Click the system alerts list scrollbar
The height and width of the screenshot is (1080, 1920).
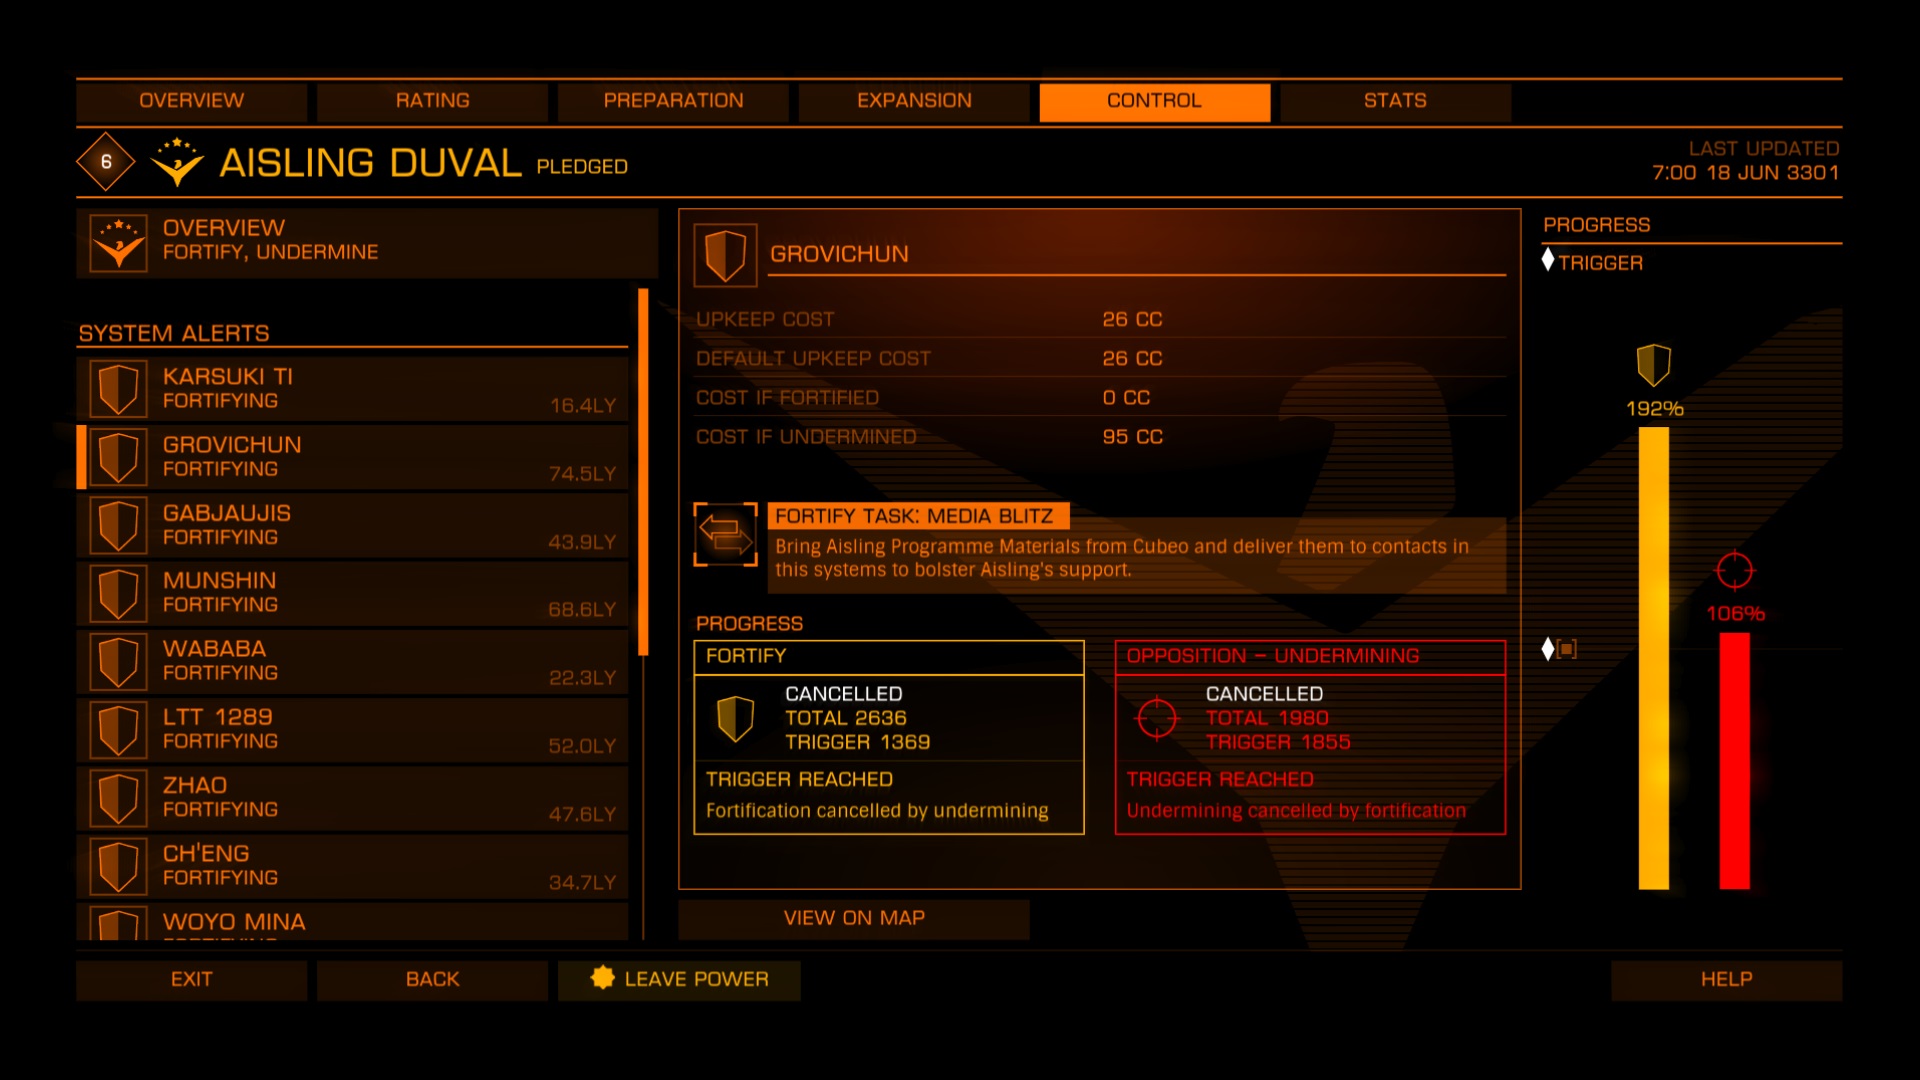(x=643, y=472)
